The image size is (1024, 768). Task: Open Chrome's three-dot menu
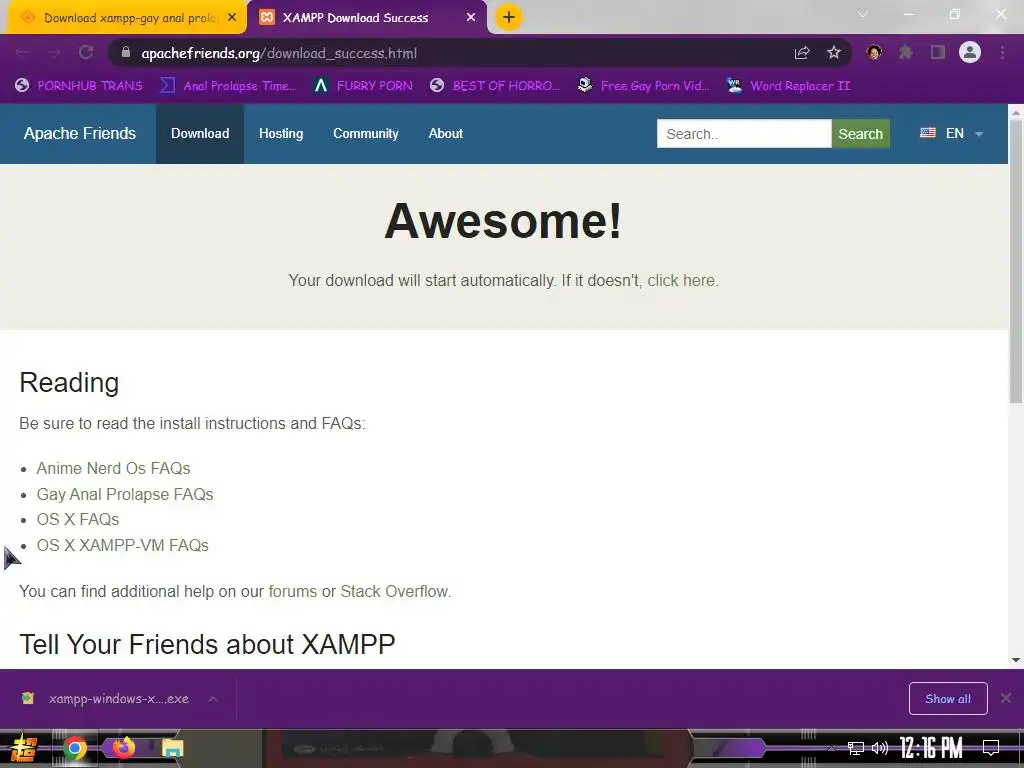tap(1002, 52)
